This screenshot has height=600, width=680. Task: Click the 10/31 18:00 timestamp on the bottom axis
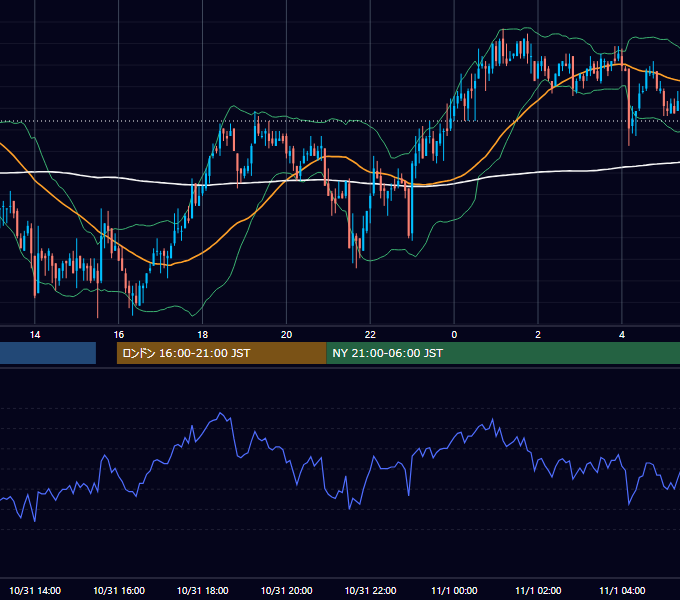(203, 590)
